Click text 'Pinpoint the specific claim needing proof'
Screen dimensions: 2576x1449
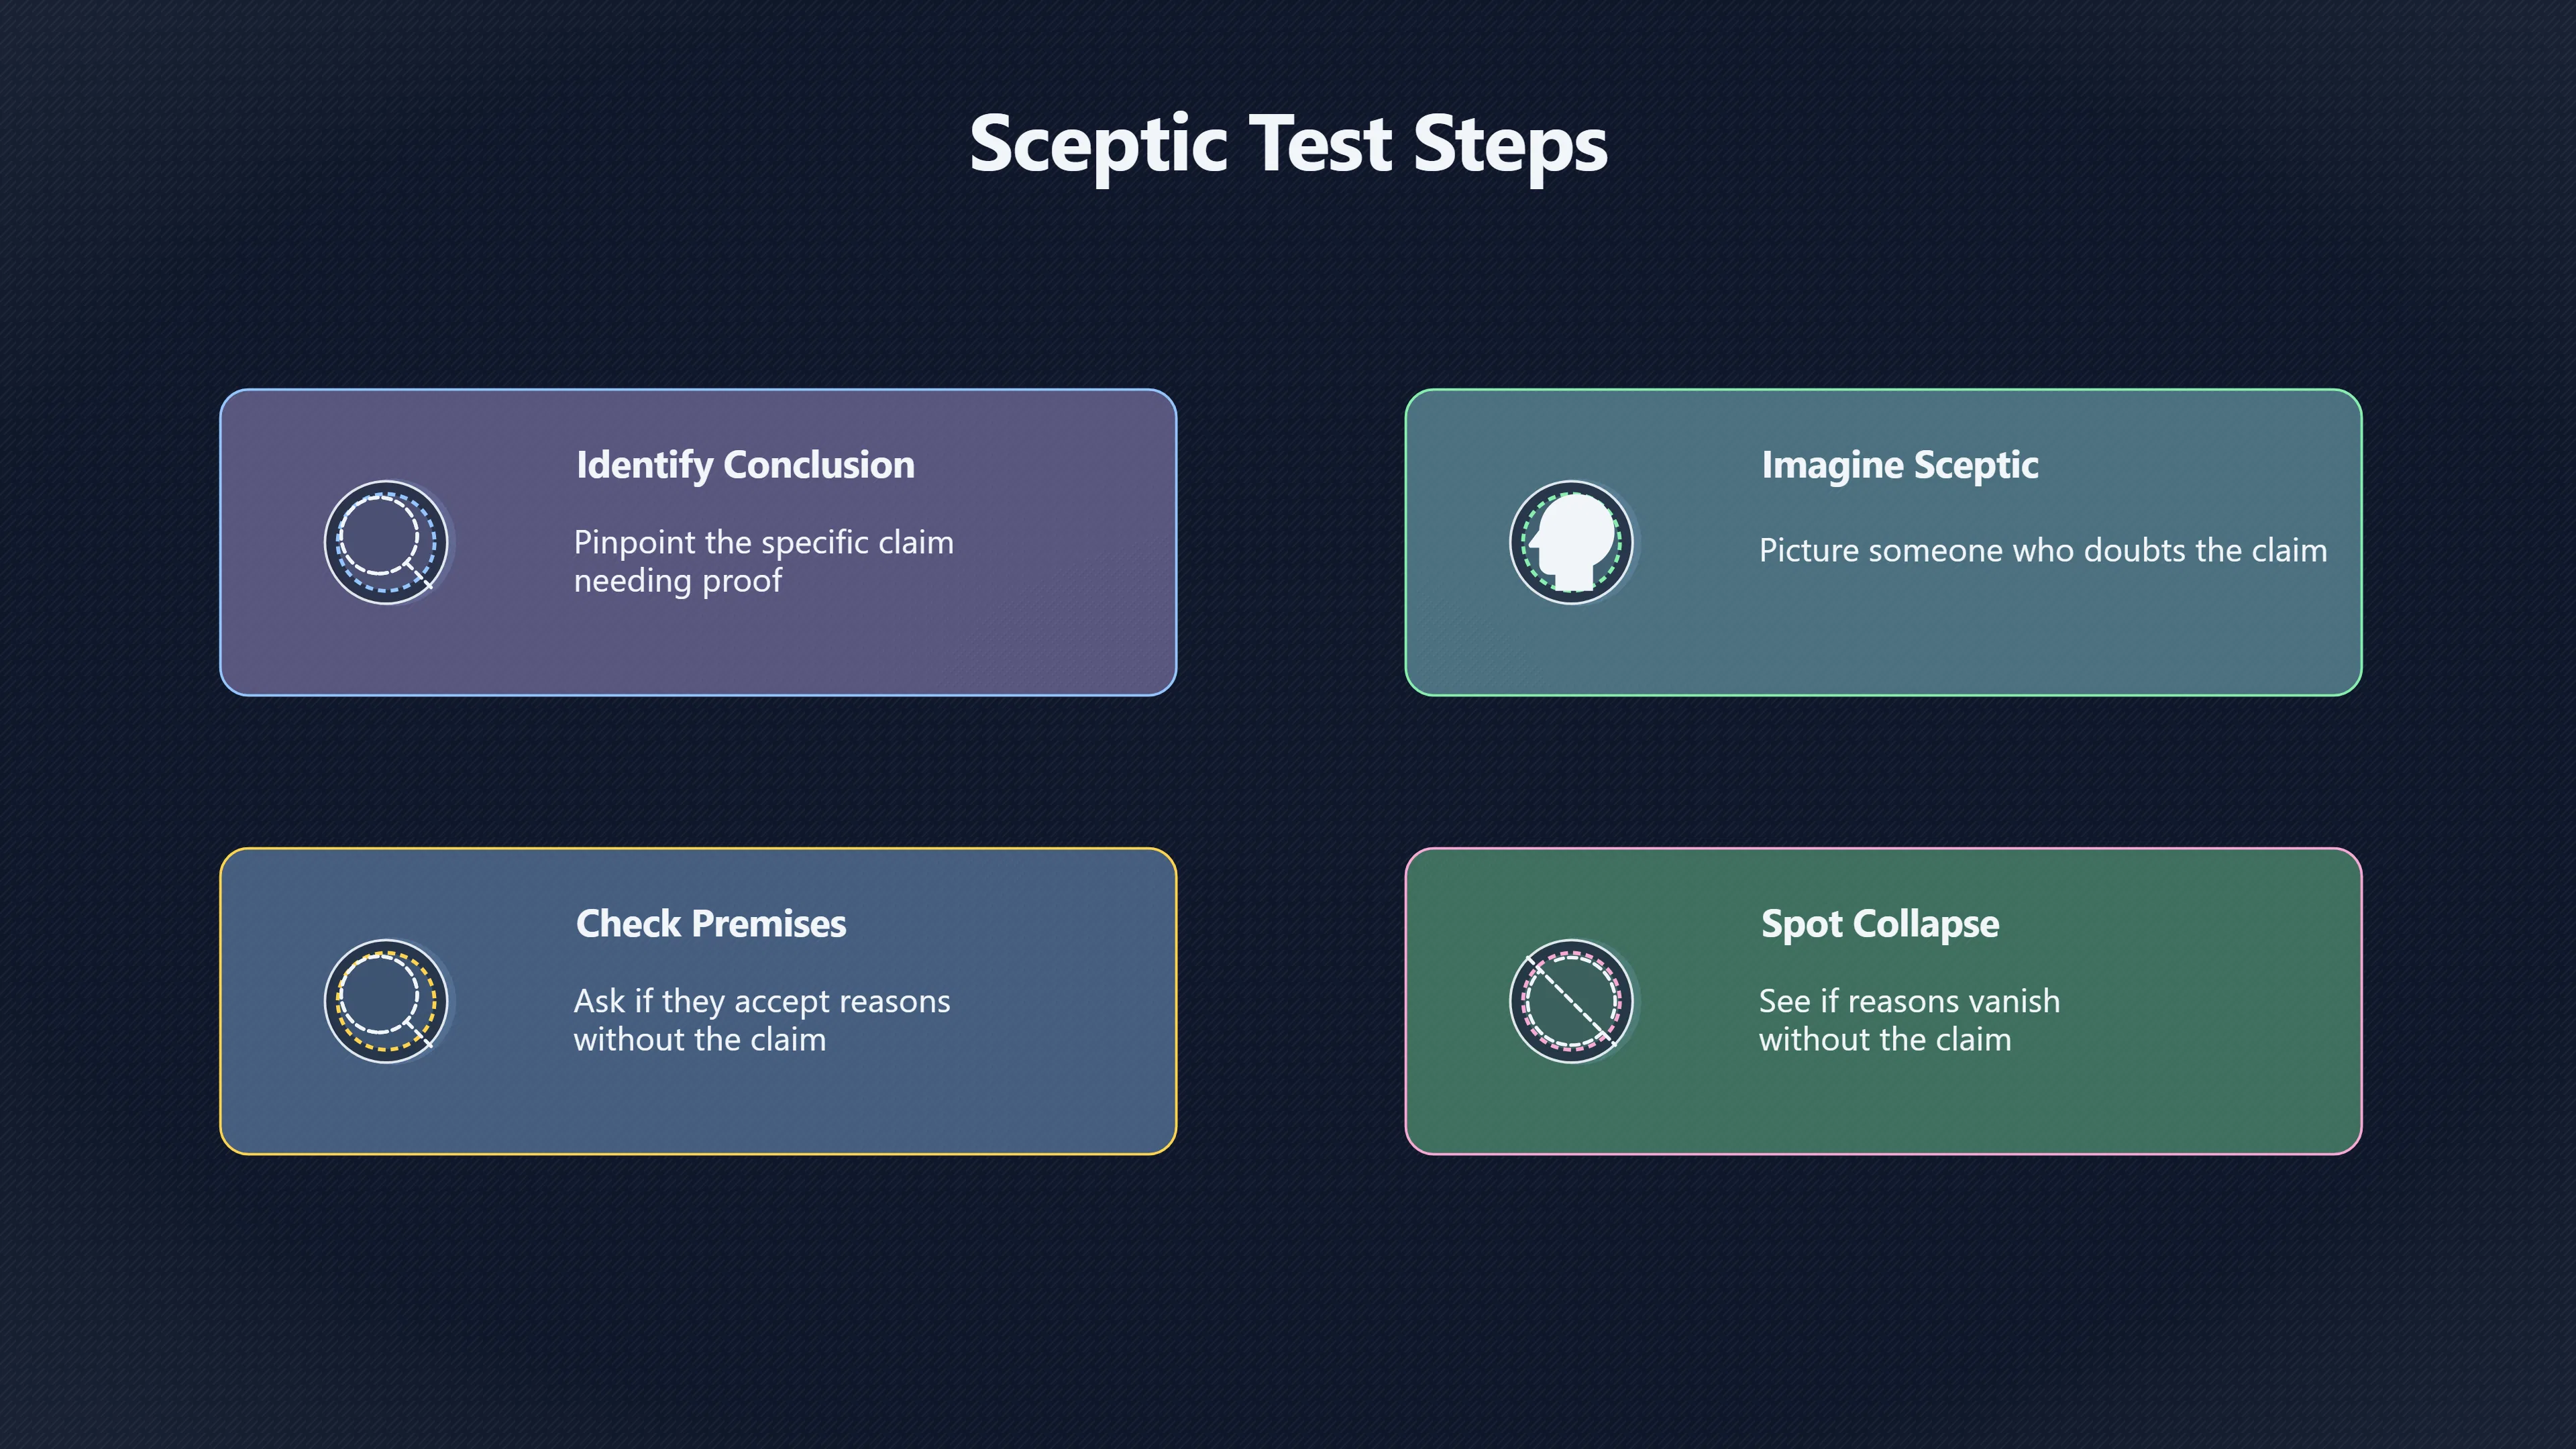pos(764,561)
